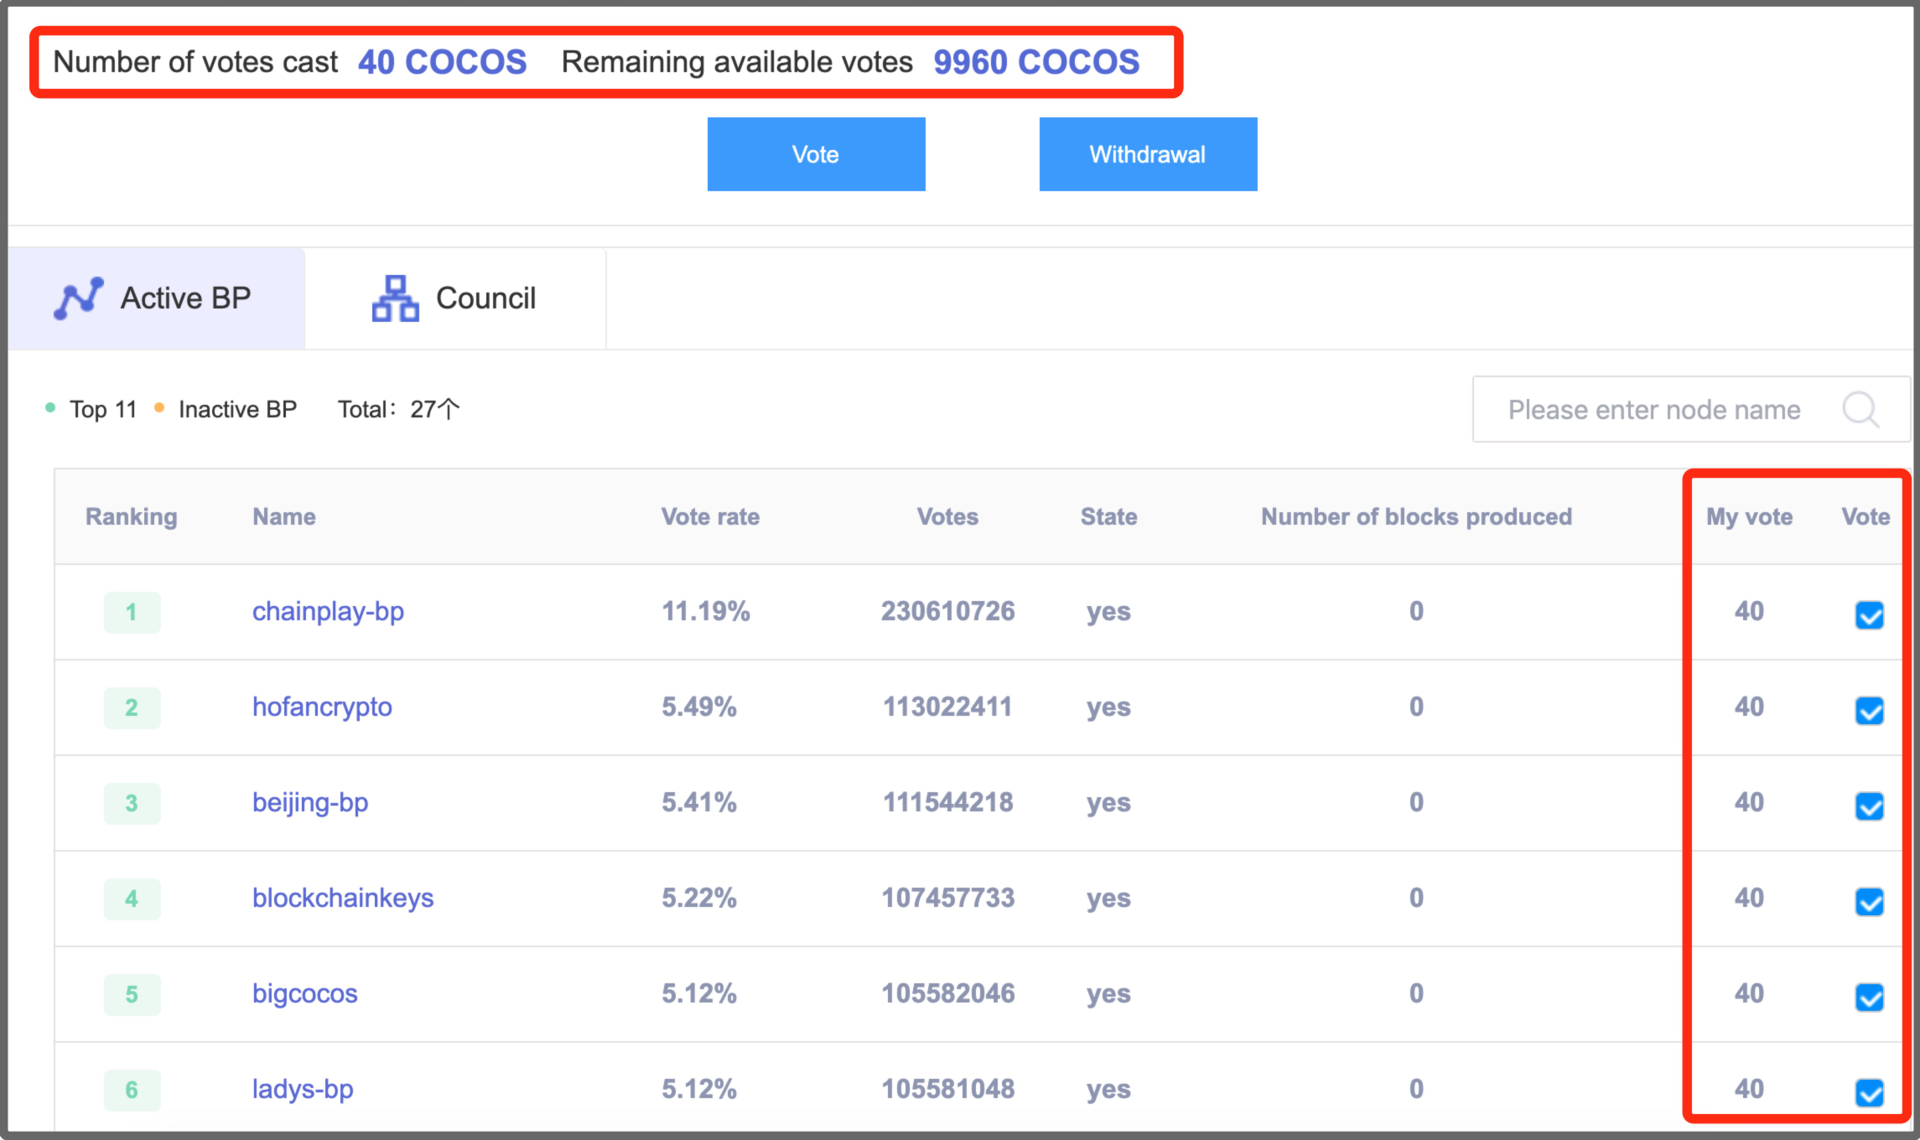1920x1140 pixels.
Task: Uncheck the bigcocos vote checkbox
Action: [1869, 997]
